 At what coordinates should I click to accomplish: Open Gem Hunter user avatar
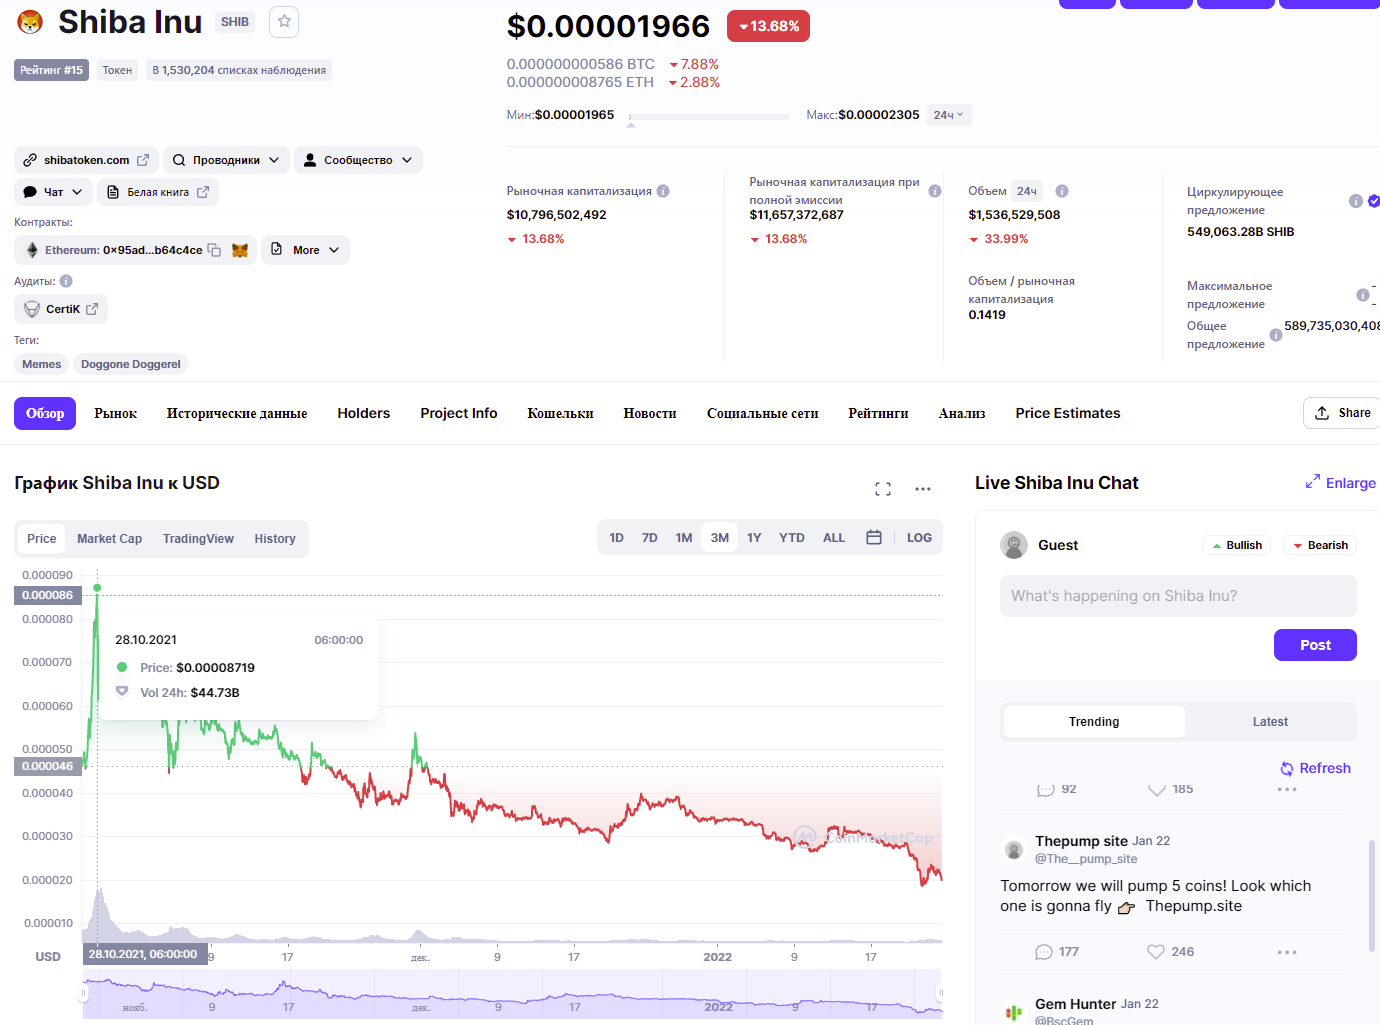tap(1014, 1013)
